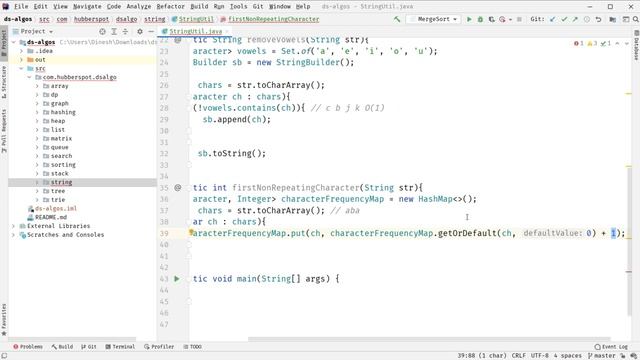Image resolution: width=640 pixels, height=360 pixels.
Task: Open the TODO tool window
Action: click(x=192, y=347)
